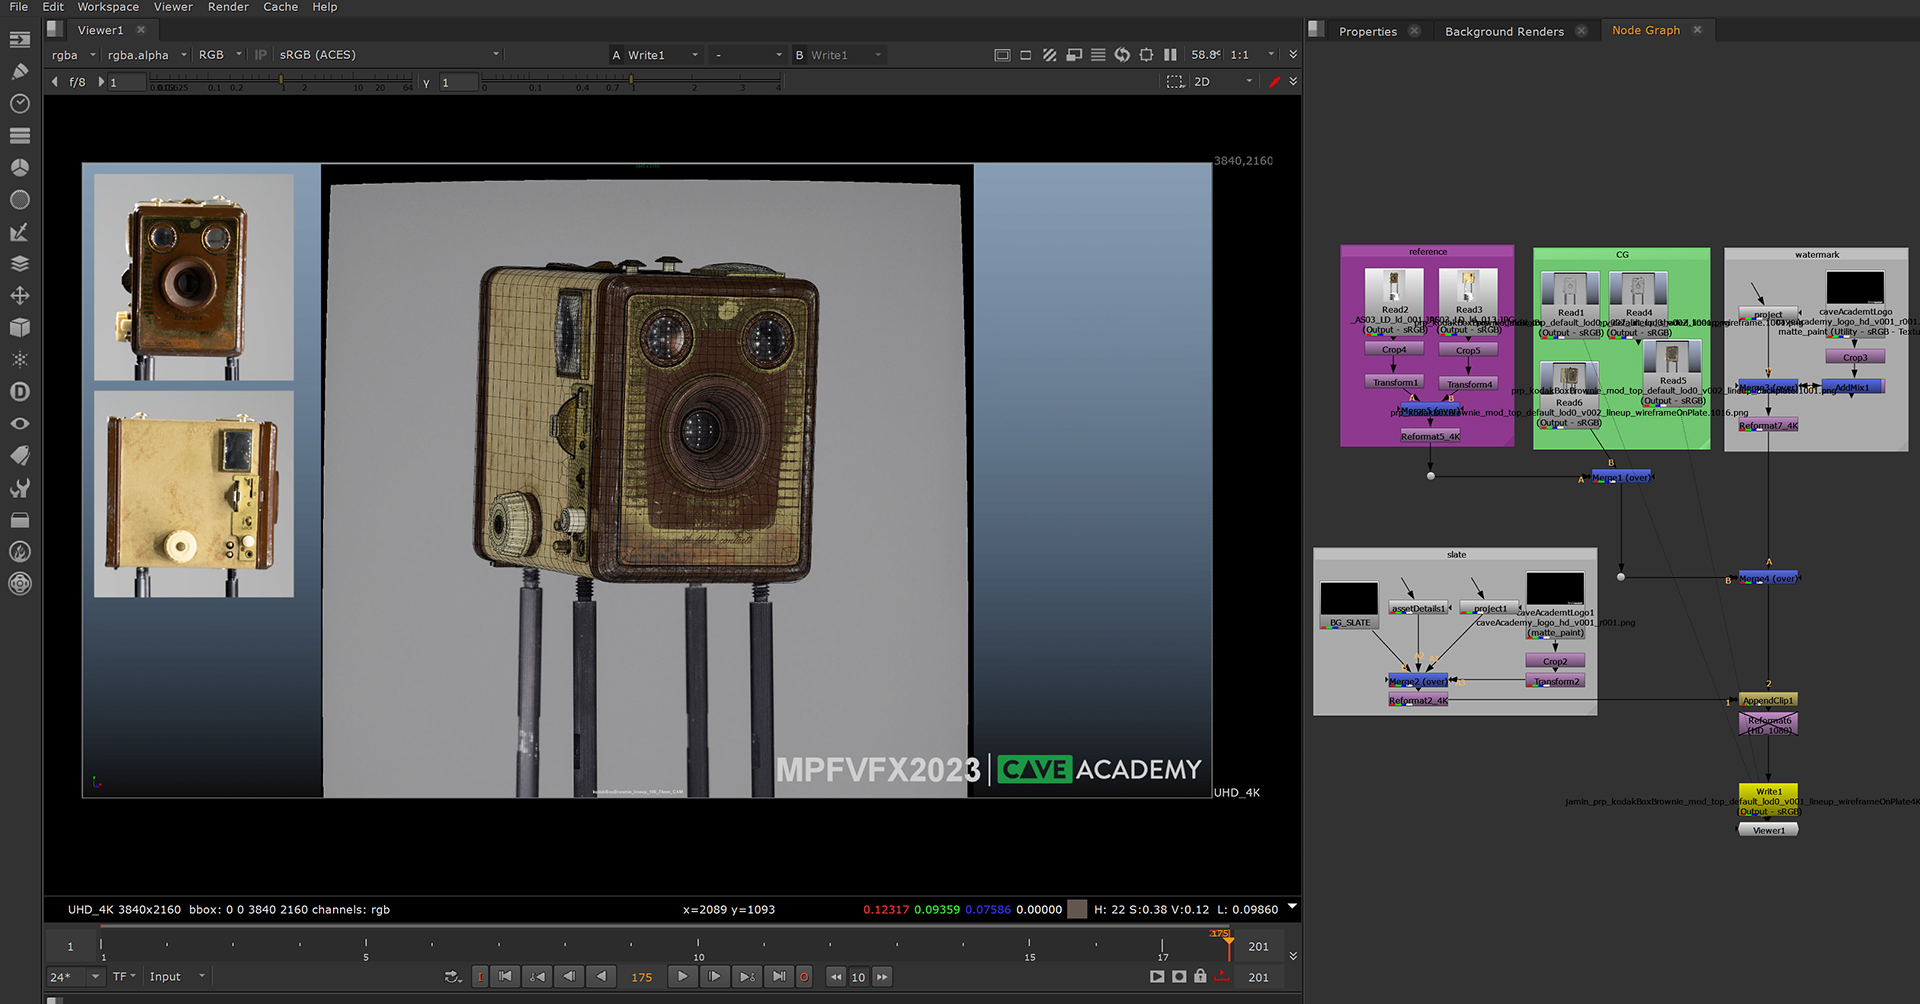Click the region of interest icon
This screenshot has width=1920, height=1004.
tap(1146, 55)
